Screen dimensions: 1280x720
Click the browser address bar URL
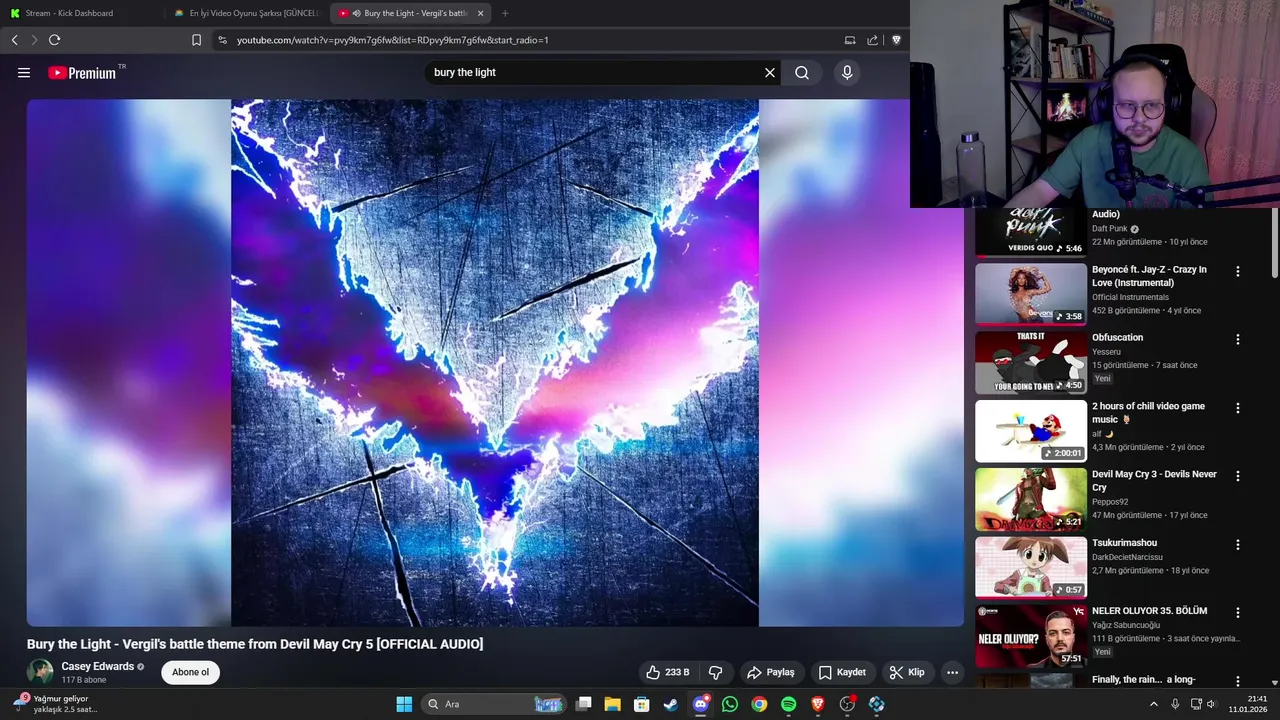point(393,40)
